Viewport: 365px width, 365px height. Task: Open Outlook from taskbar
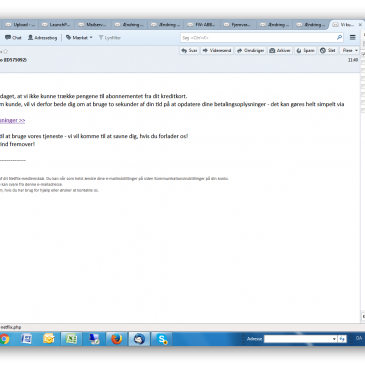pyautogui.click(x=49, y=339)
